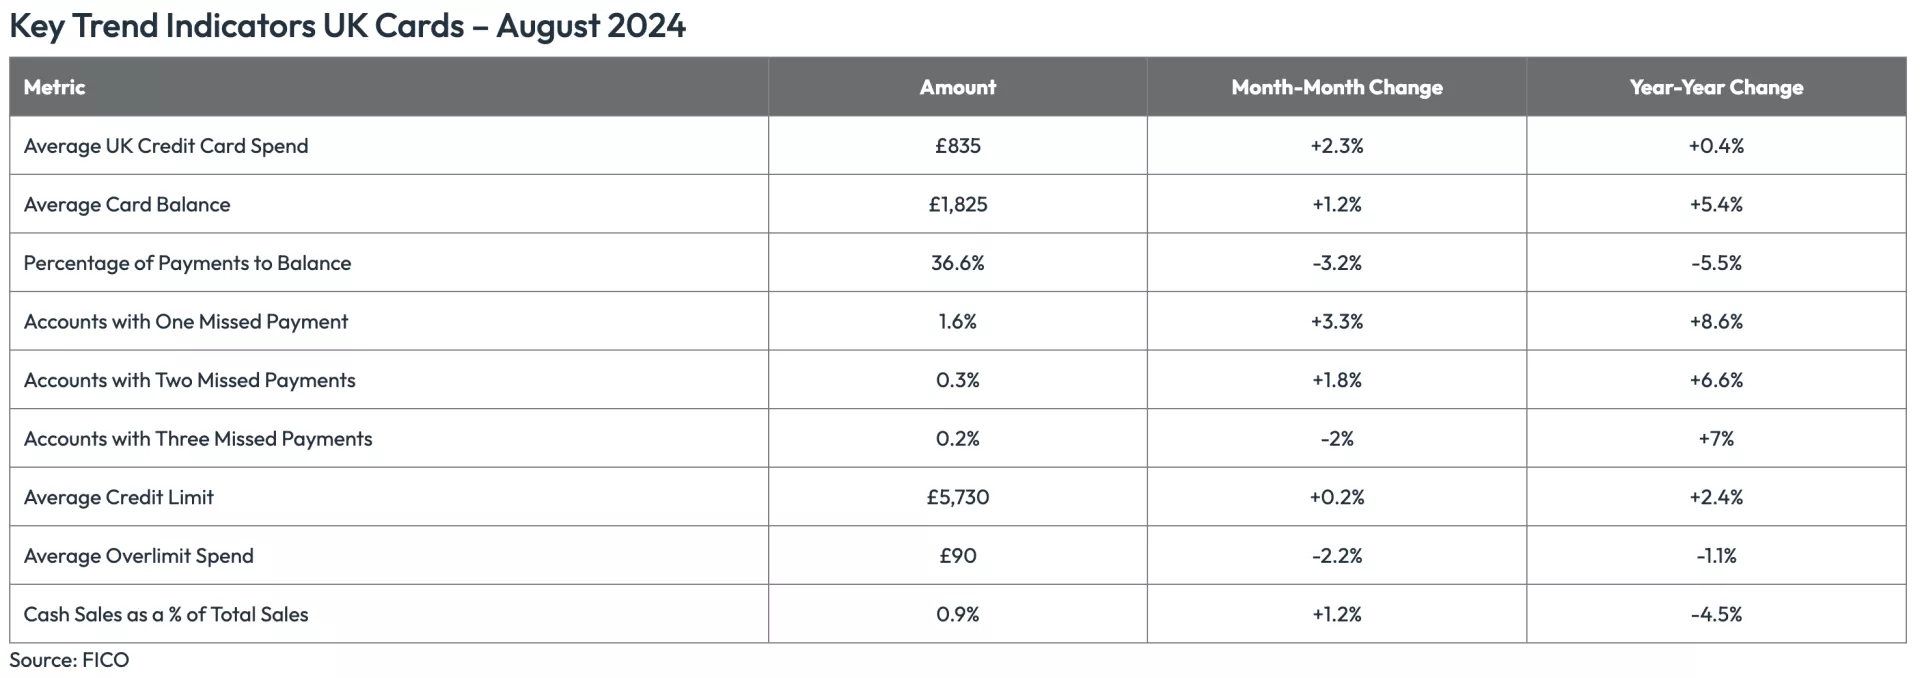
Task: Click the +7% year-year change cell
Action: (x=1716, y=439)
